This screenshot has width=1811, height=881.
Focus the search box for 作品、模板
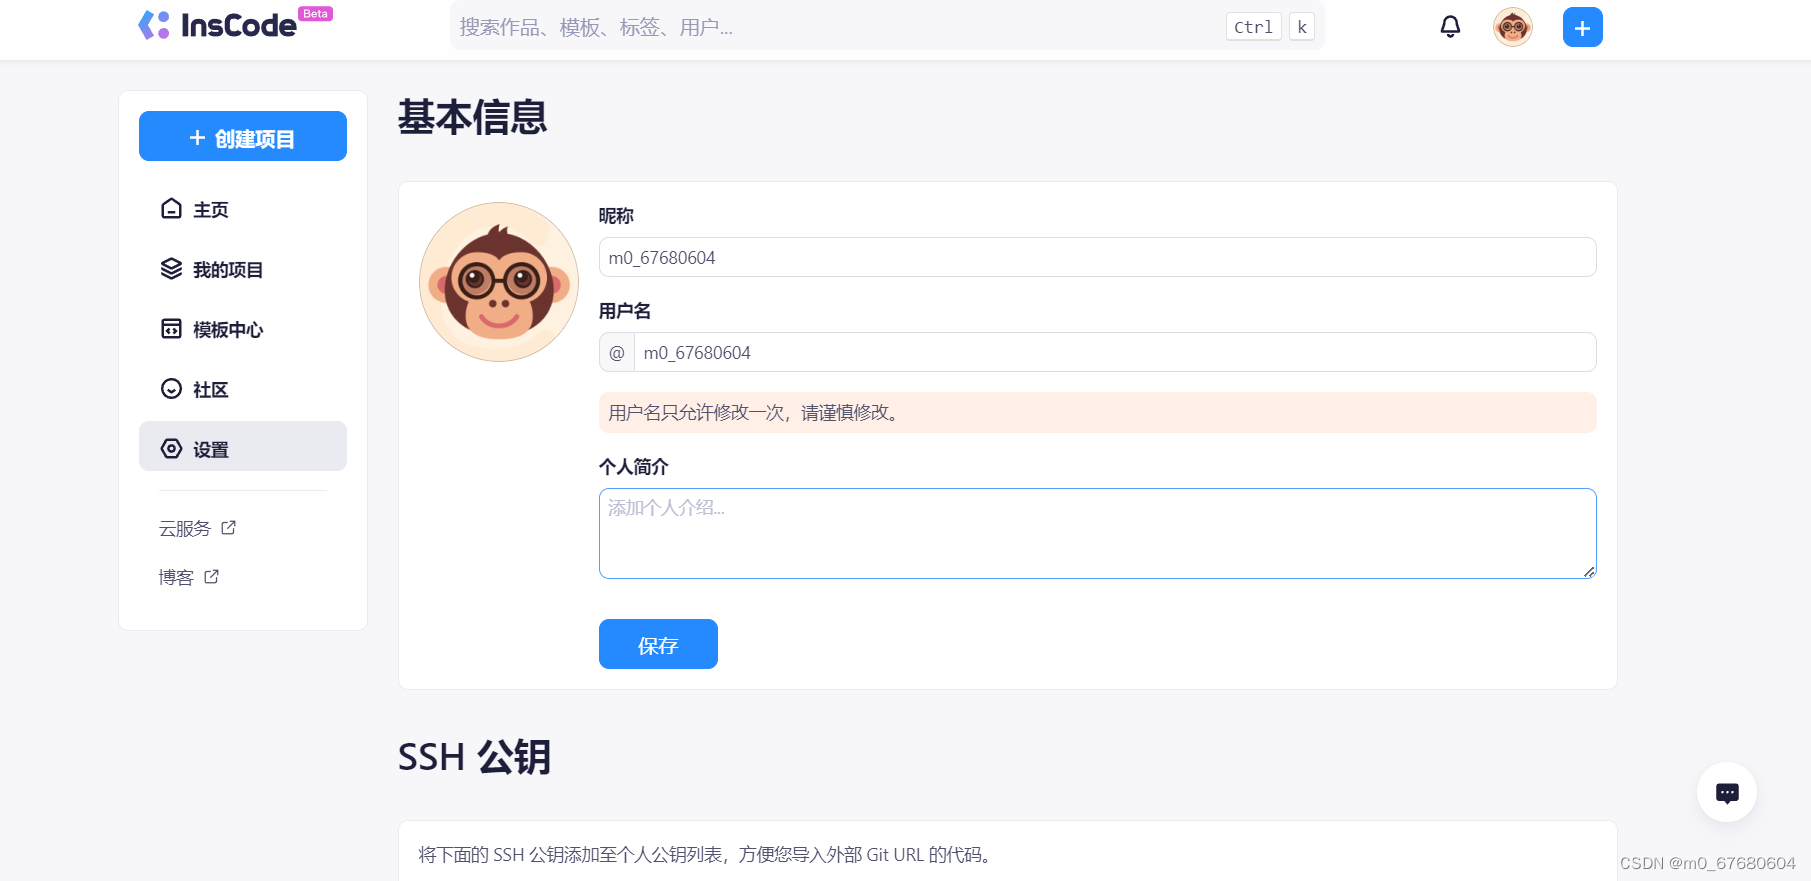point(887,27)
